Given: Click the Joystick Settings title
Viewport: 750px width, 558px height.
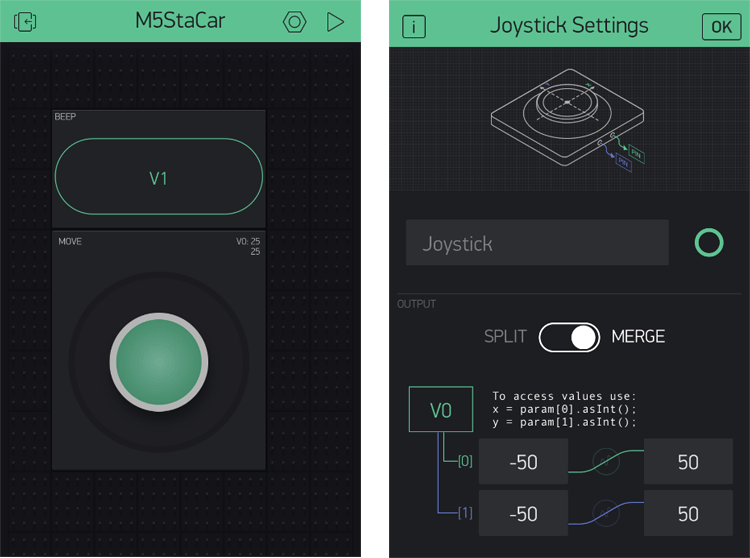Looking at the screenshot, I should coord(569,25).
